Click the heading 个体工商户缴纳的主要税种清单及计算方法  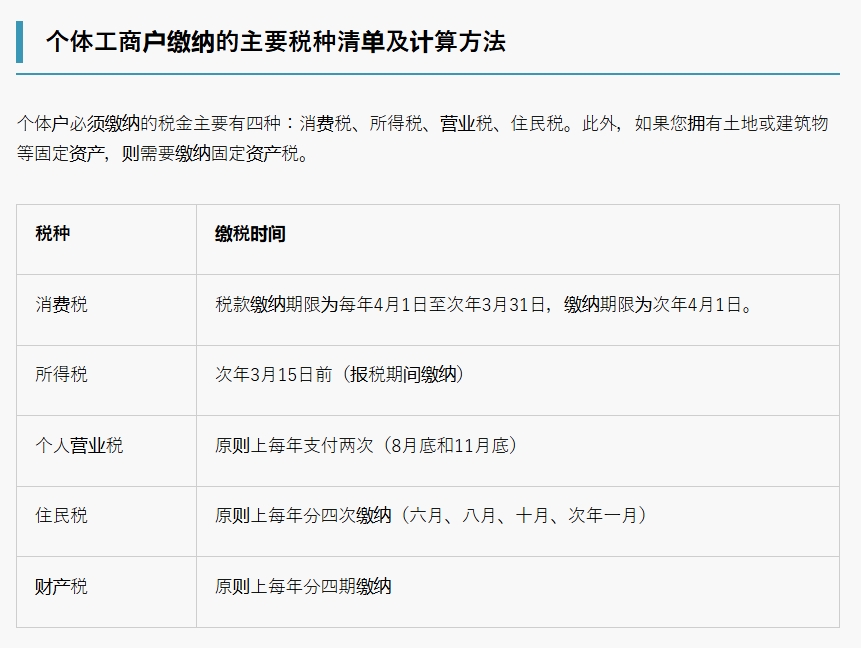(276, 42)
